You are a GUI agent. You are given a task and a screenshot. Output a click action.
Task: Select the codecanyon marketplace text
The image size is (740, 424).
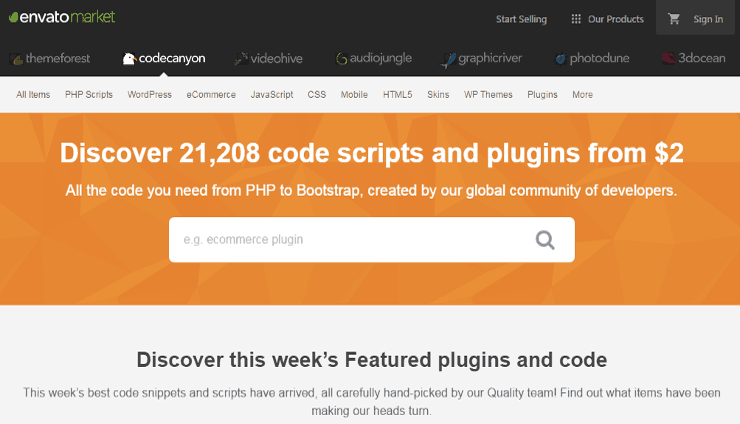pos(172,59)
